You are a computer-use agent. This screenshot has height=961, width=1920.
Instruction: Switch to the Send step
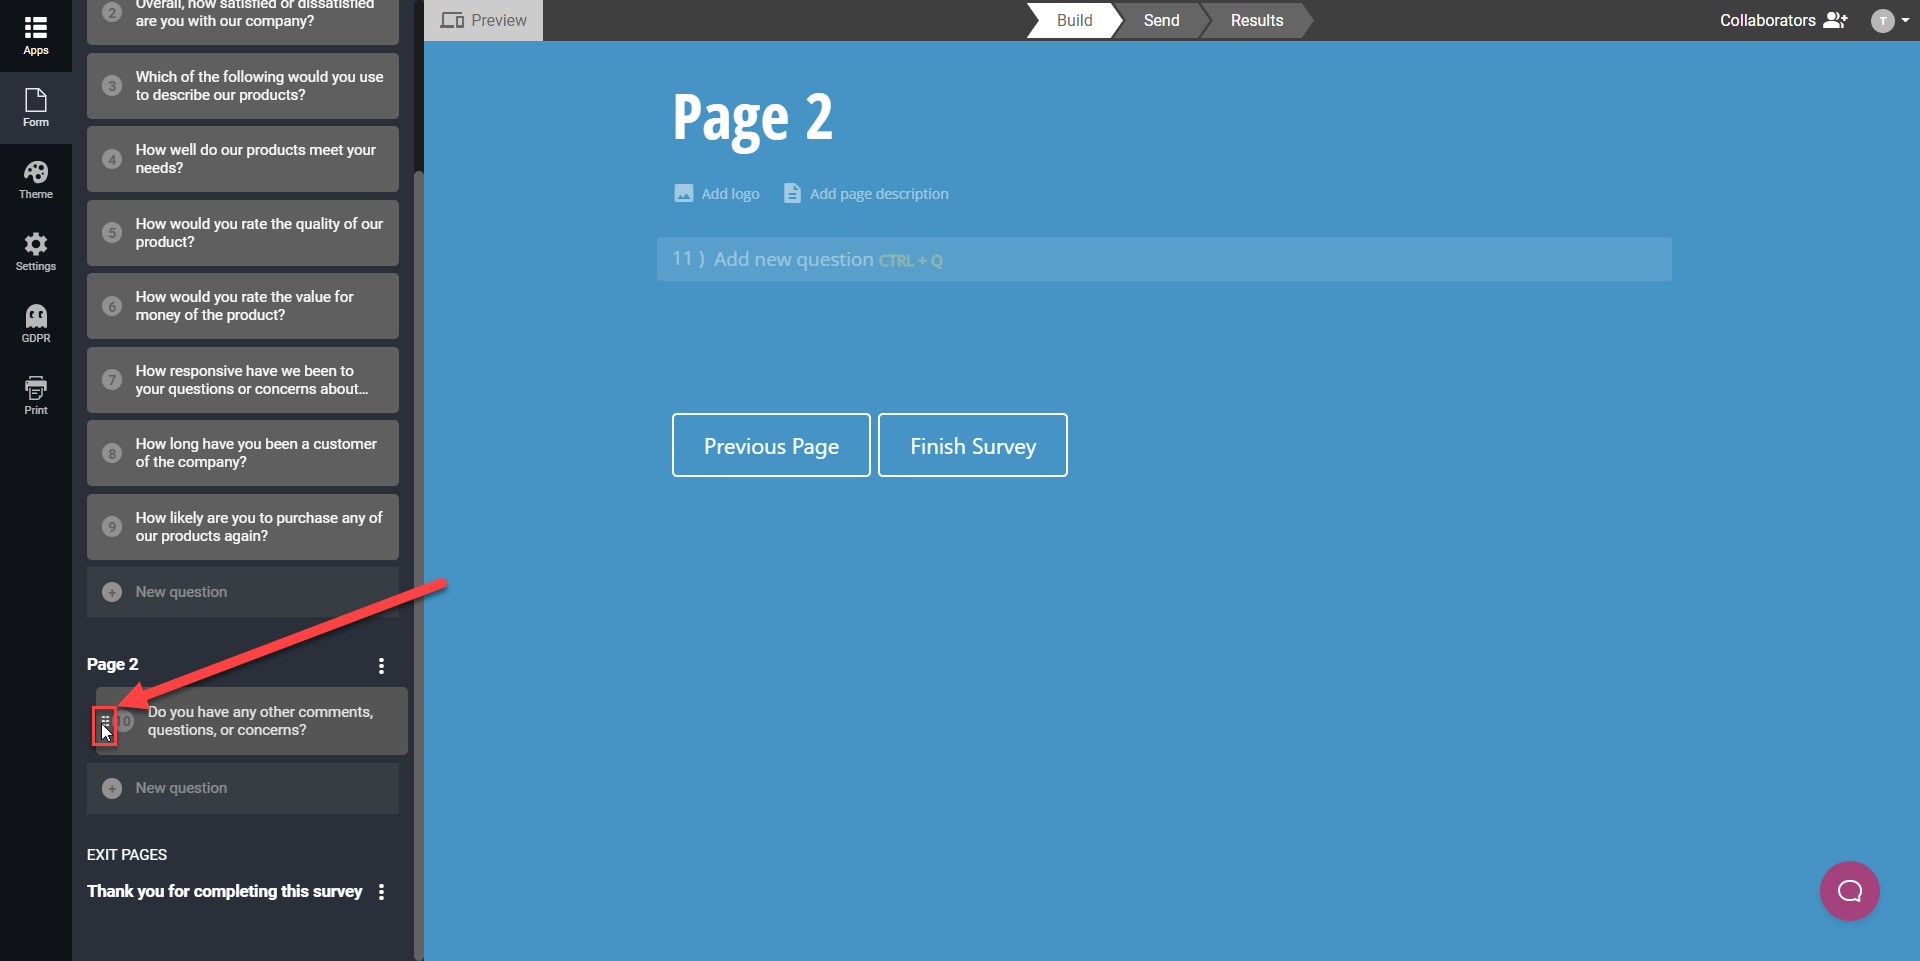[1161, 20]
